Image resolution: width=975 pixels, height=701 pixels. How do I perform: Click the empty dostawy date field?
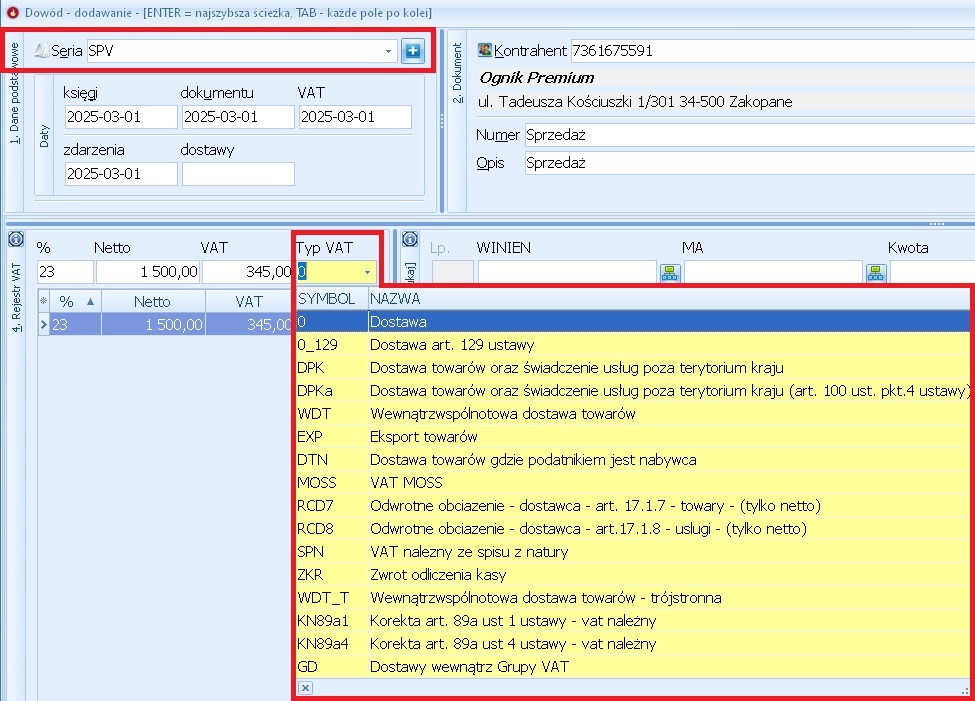(238, 174)
